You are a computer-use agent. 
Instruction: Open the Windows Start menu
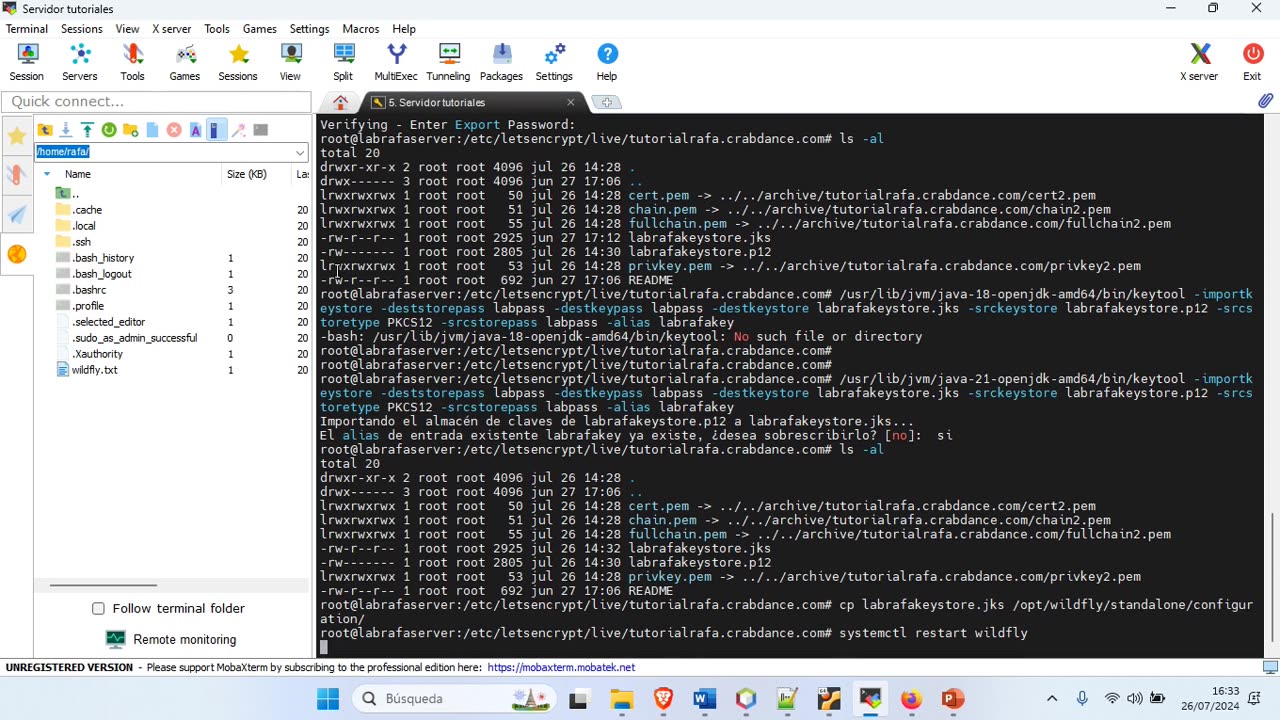[x=328, y=699]
